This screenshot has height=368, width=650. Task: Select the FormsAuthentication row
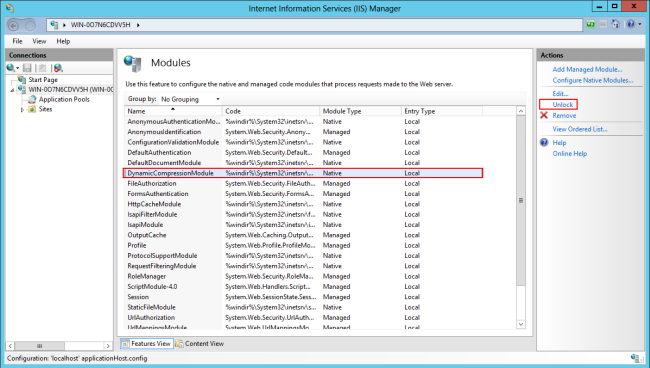tap(303, 194)
